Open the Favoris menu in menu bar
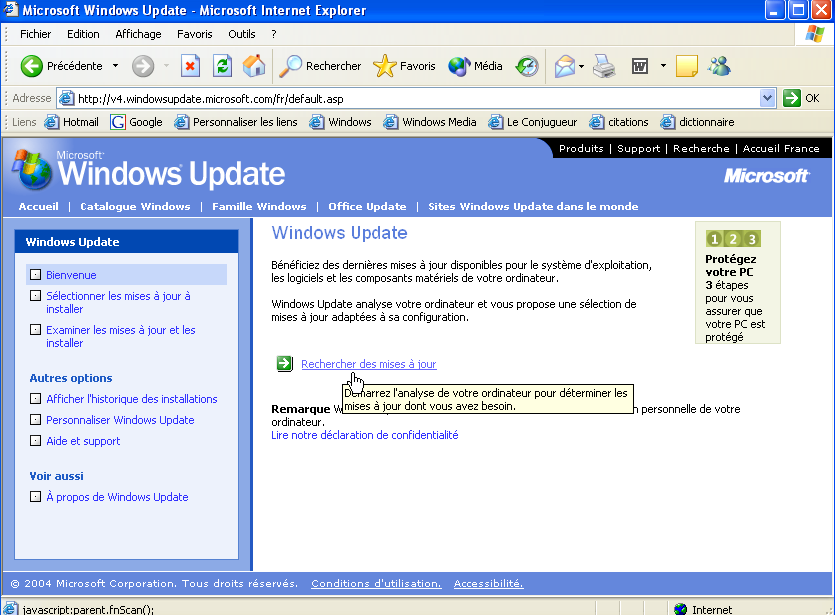This screenshot has width=835, height=615. tap(194, 34)
